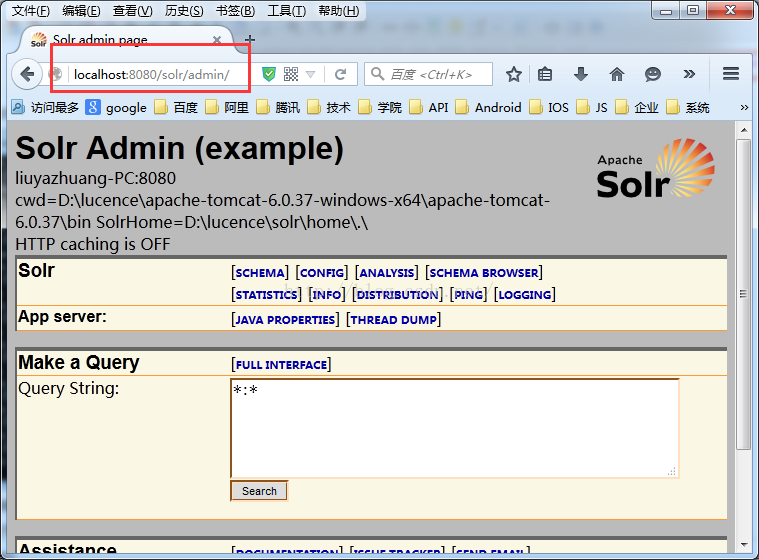Show bookmarks list icon
This screenshot has height=560, width=759.
tap(545, 75)
